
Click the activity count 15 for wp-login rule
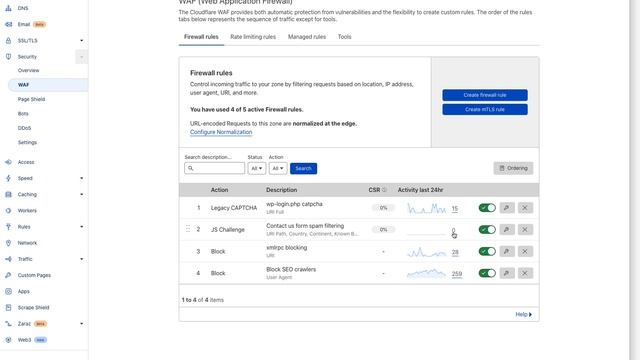[x=455, y=209]
